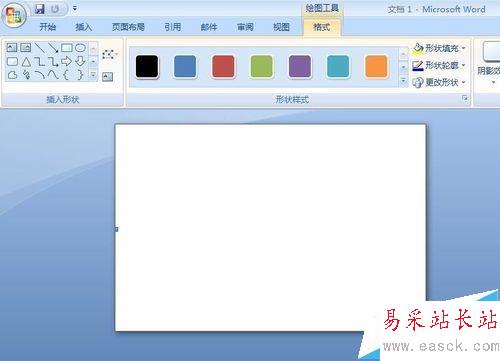This screenshot has width=500, height=361.
Task: Open the 形状轮廓 outline dropdown
Action: (x=439, y=65)
